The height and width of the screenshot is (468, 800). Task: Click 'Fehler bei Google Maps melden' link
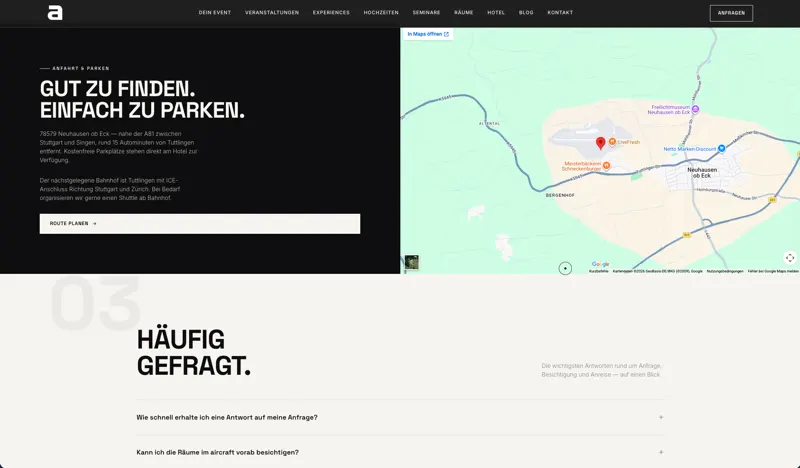(773, 272)
